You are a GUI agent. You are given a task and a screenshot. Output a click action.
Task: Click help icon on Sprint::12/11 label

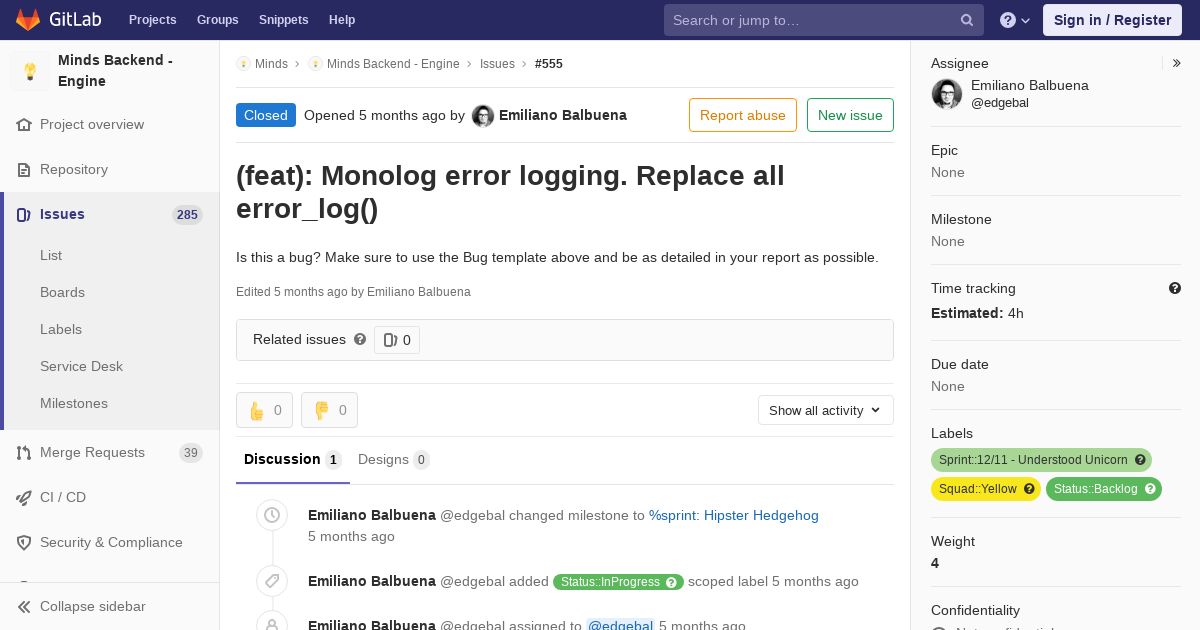click(x=1140, y=460)
